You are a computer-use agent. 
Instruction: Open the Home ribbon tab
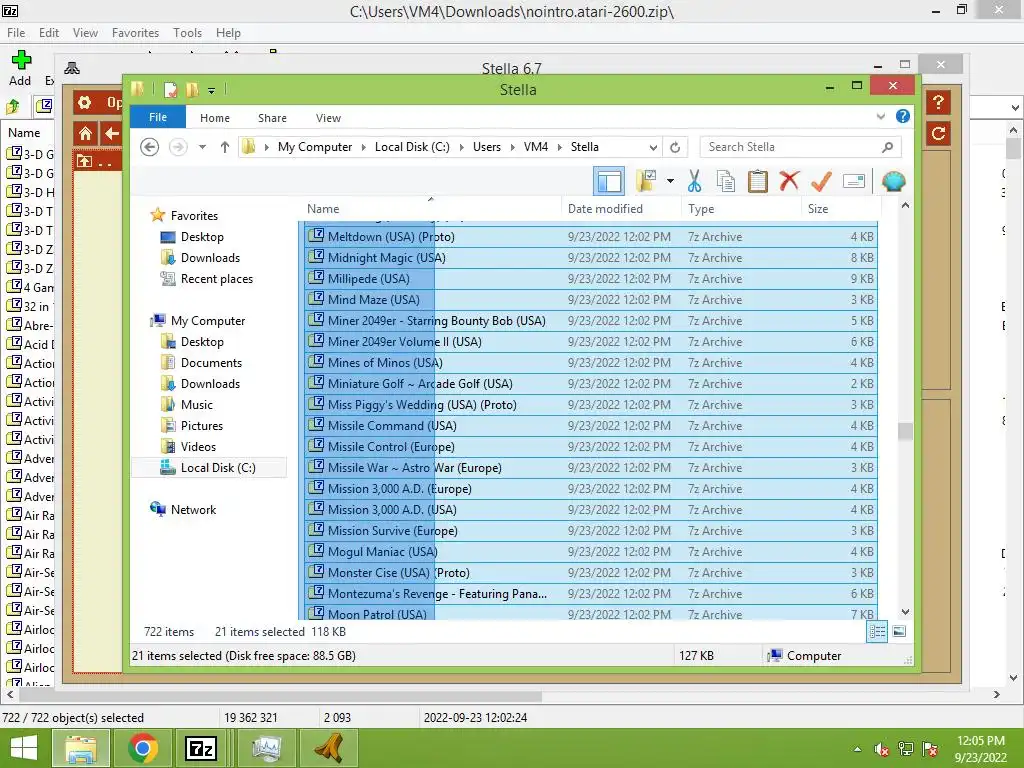click(x=215, y=118)
